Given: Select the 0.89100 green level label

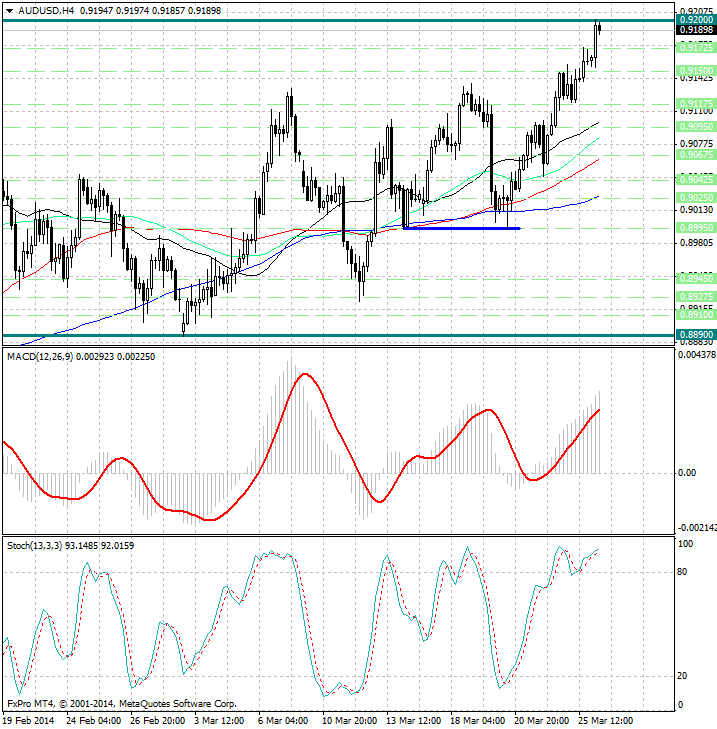Looking at the screenshot, I should [696, 315].
